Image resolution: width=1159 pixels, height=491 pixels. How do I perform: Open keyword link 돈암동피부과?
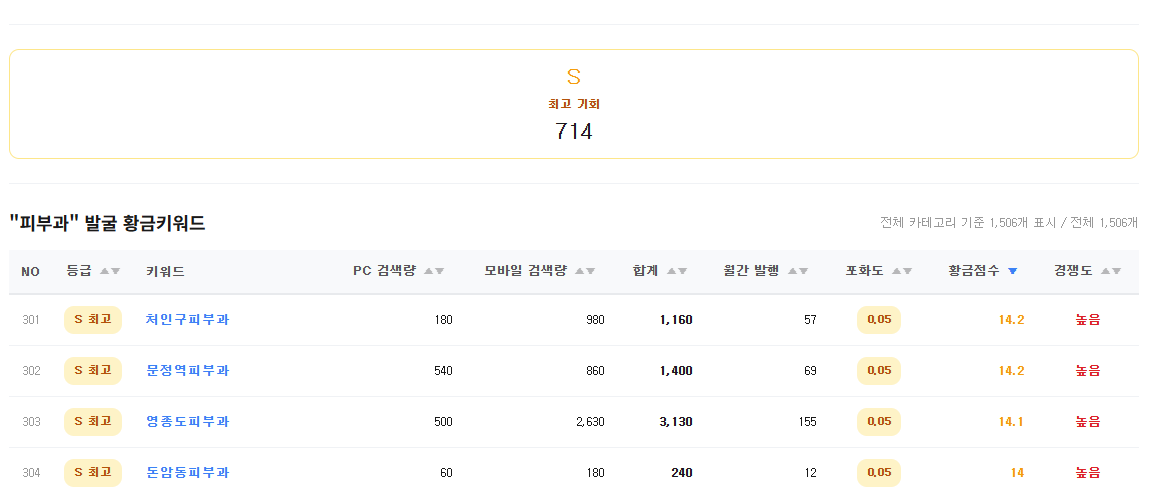click(188, 473)
